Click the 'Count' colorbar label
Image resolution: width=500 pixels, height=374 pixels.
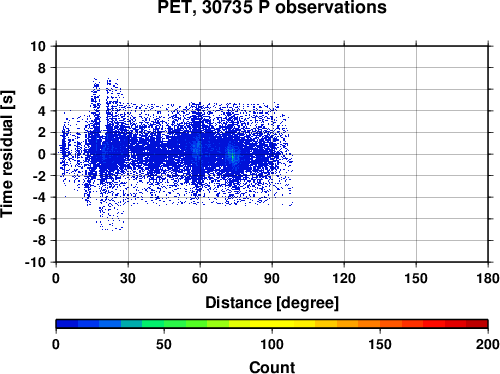(x=272, y=367)
